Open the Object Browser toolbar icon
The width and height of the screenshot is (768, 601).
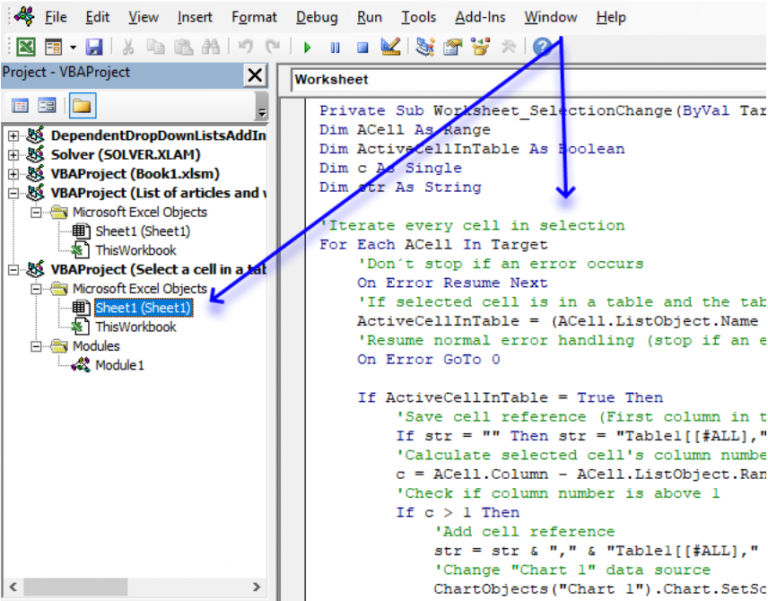pyautogui.click(x=481, y=47)
